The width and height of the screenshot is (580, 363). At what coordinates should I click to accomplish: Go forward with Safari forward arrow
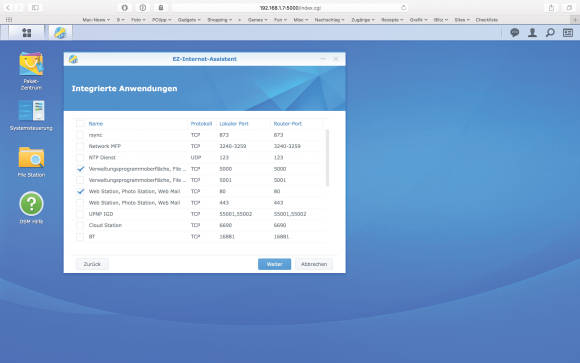[19, 7]
